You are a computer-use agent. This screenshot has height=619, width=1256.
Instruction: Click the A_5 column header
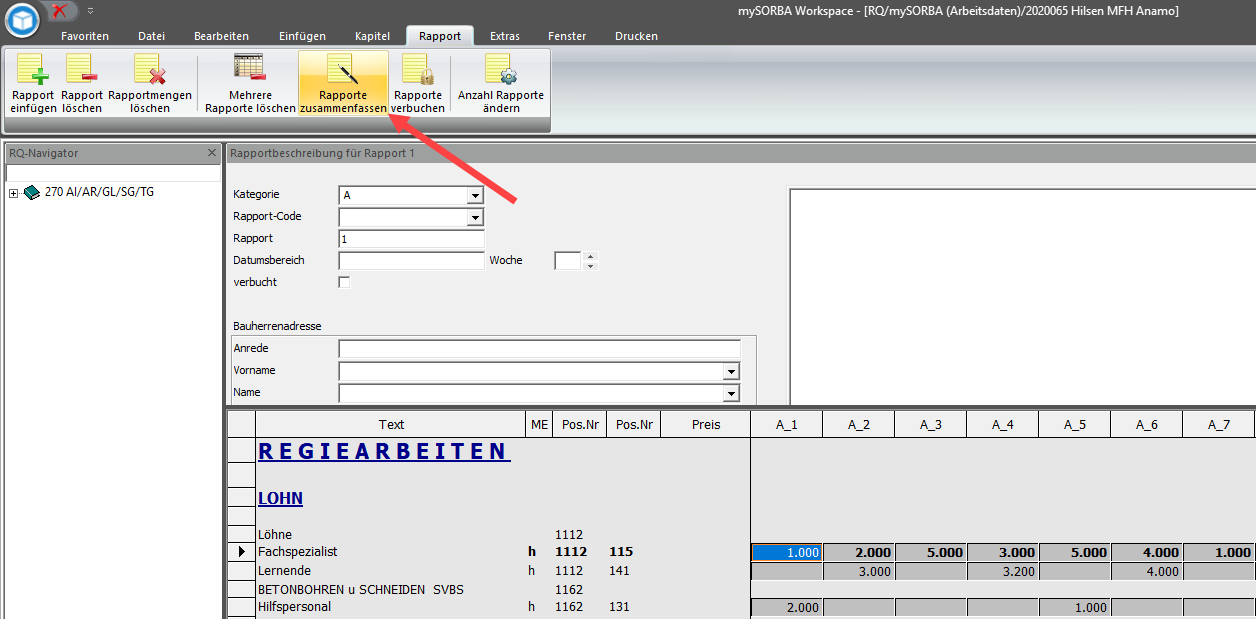coord(1075,425)
